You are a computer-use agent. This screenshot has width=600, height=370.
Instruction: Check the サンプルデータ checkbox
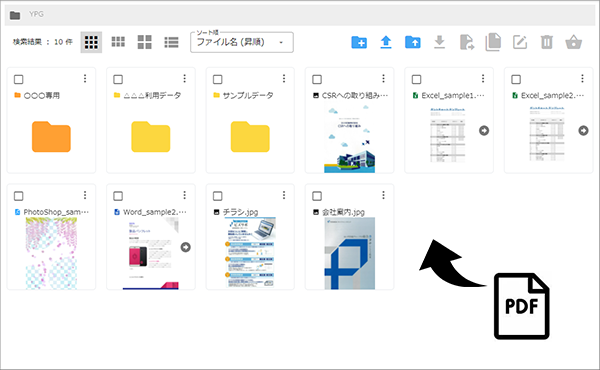point(217,79)
